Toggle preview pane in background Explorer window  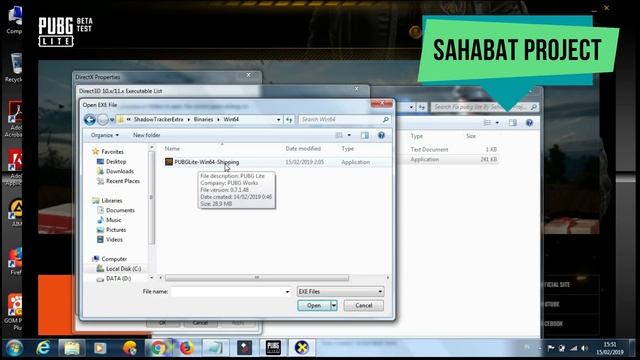[x=513, y=123]
